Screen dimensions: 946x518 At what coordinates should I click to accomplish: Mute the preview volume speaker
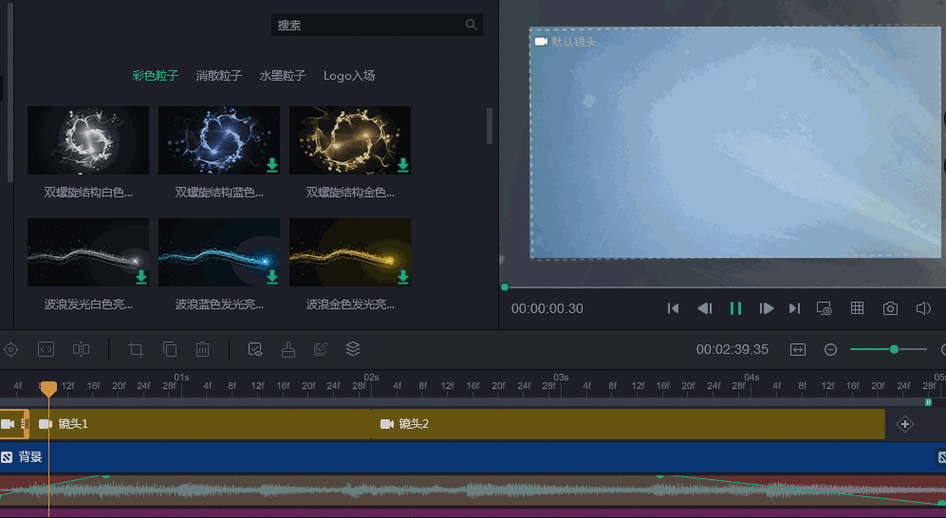point(923,308)
